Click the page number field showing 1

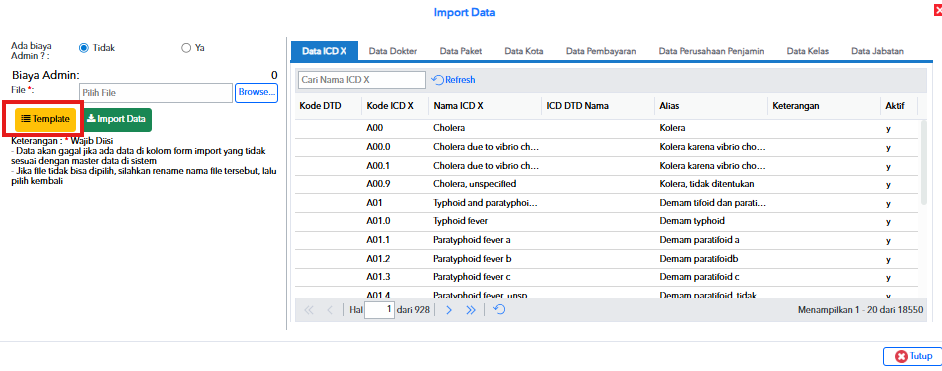tap(380, 310)
